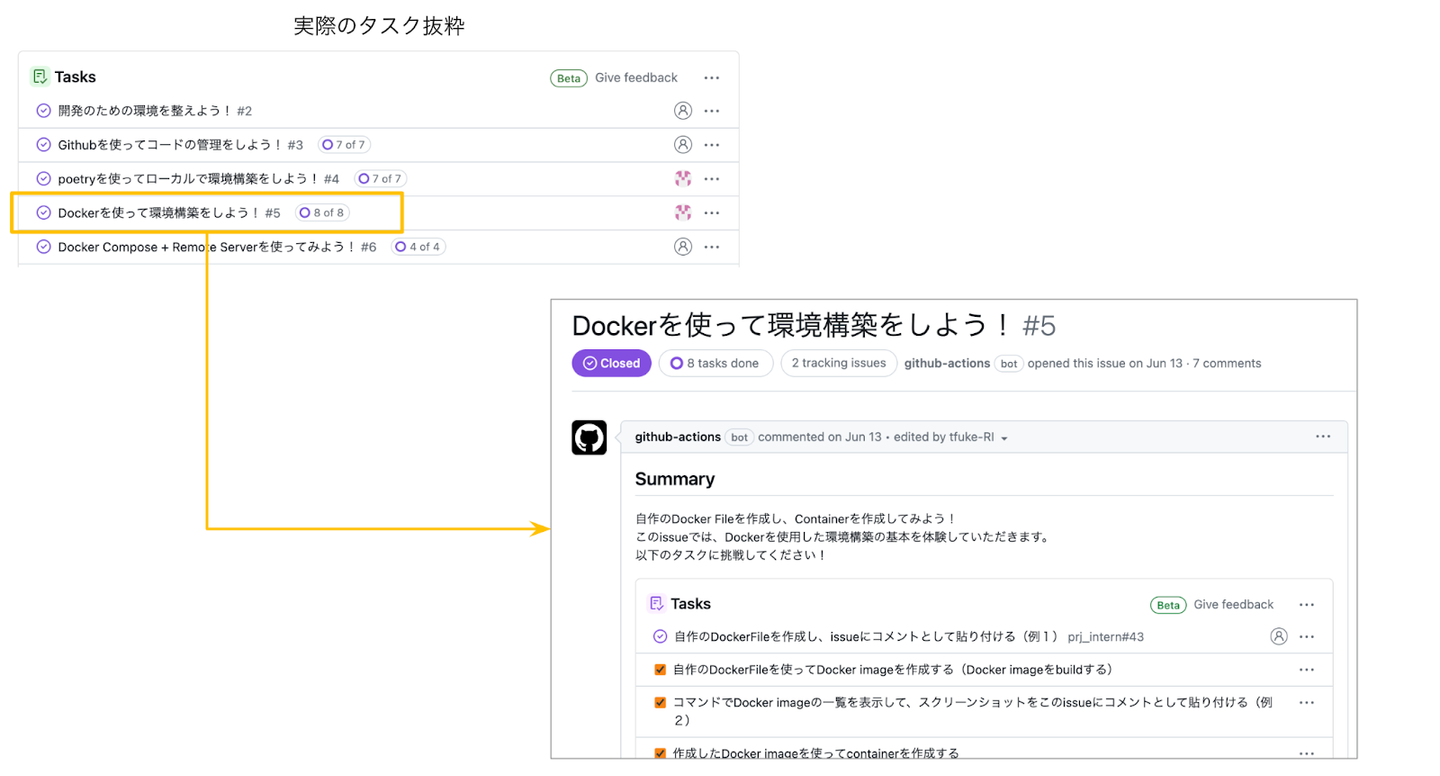
Task: Click assignee icon on Github task #3 row
Action: point(683,145)
